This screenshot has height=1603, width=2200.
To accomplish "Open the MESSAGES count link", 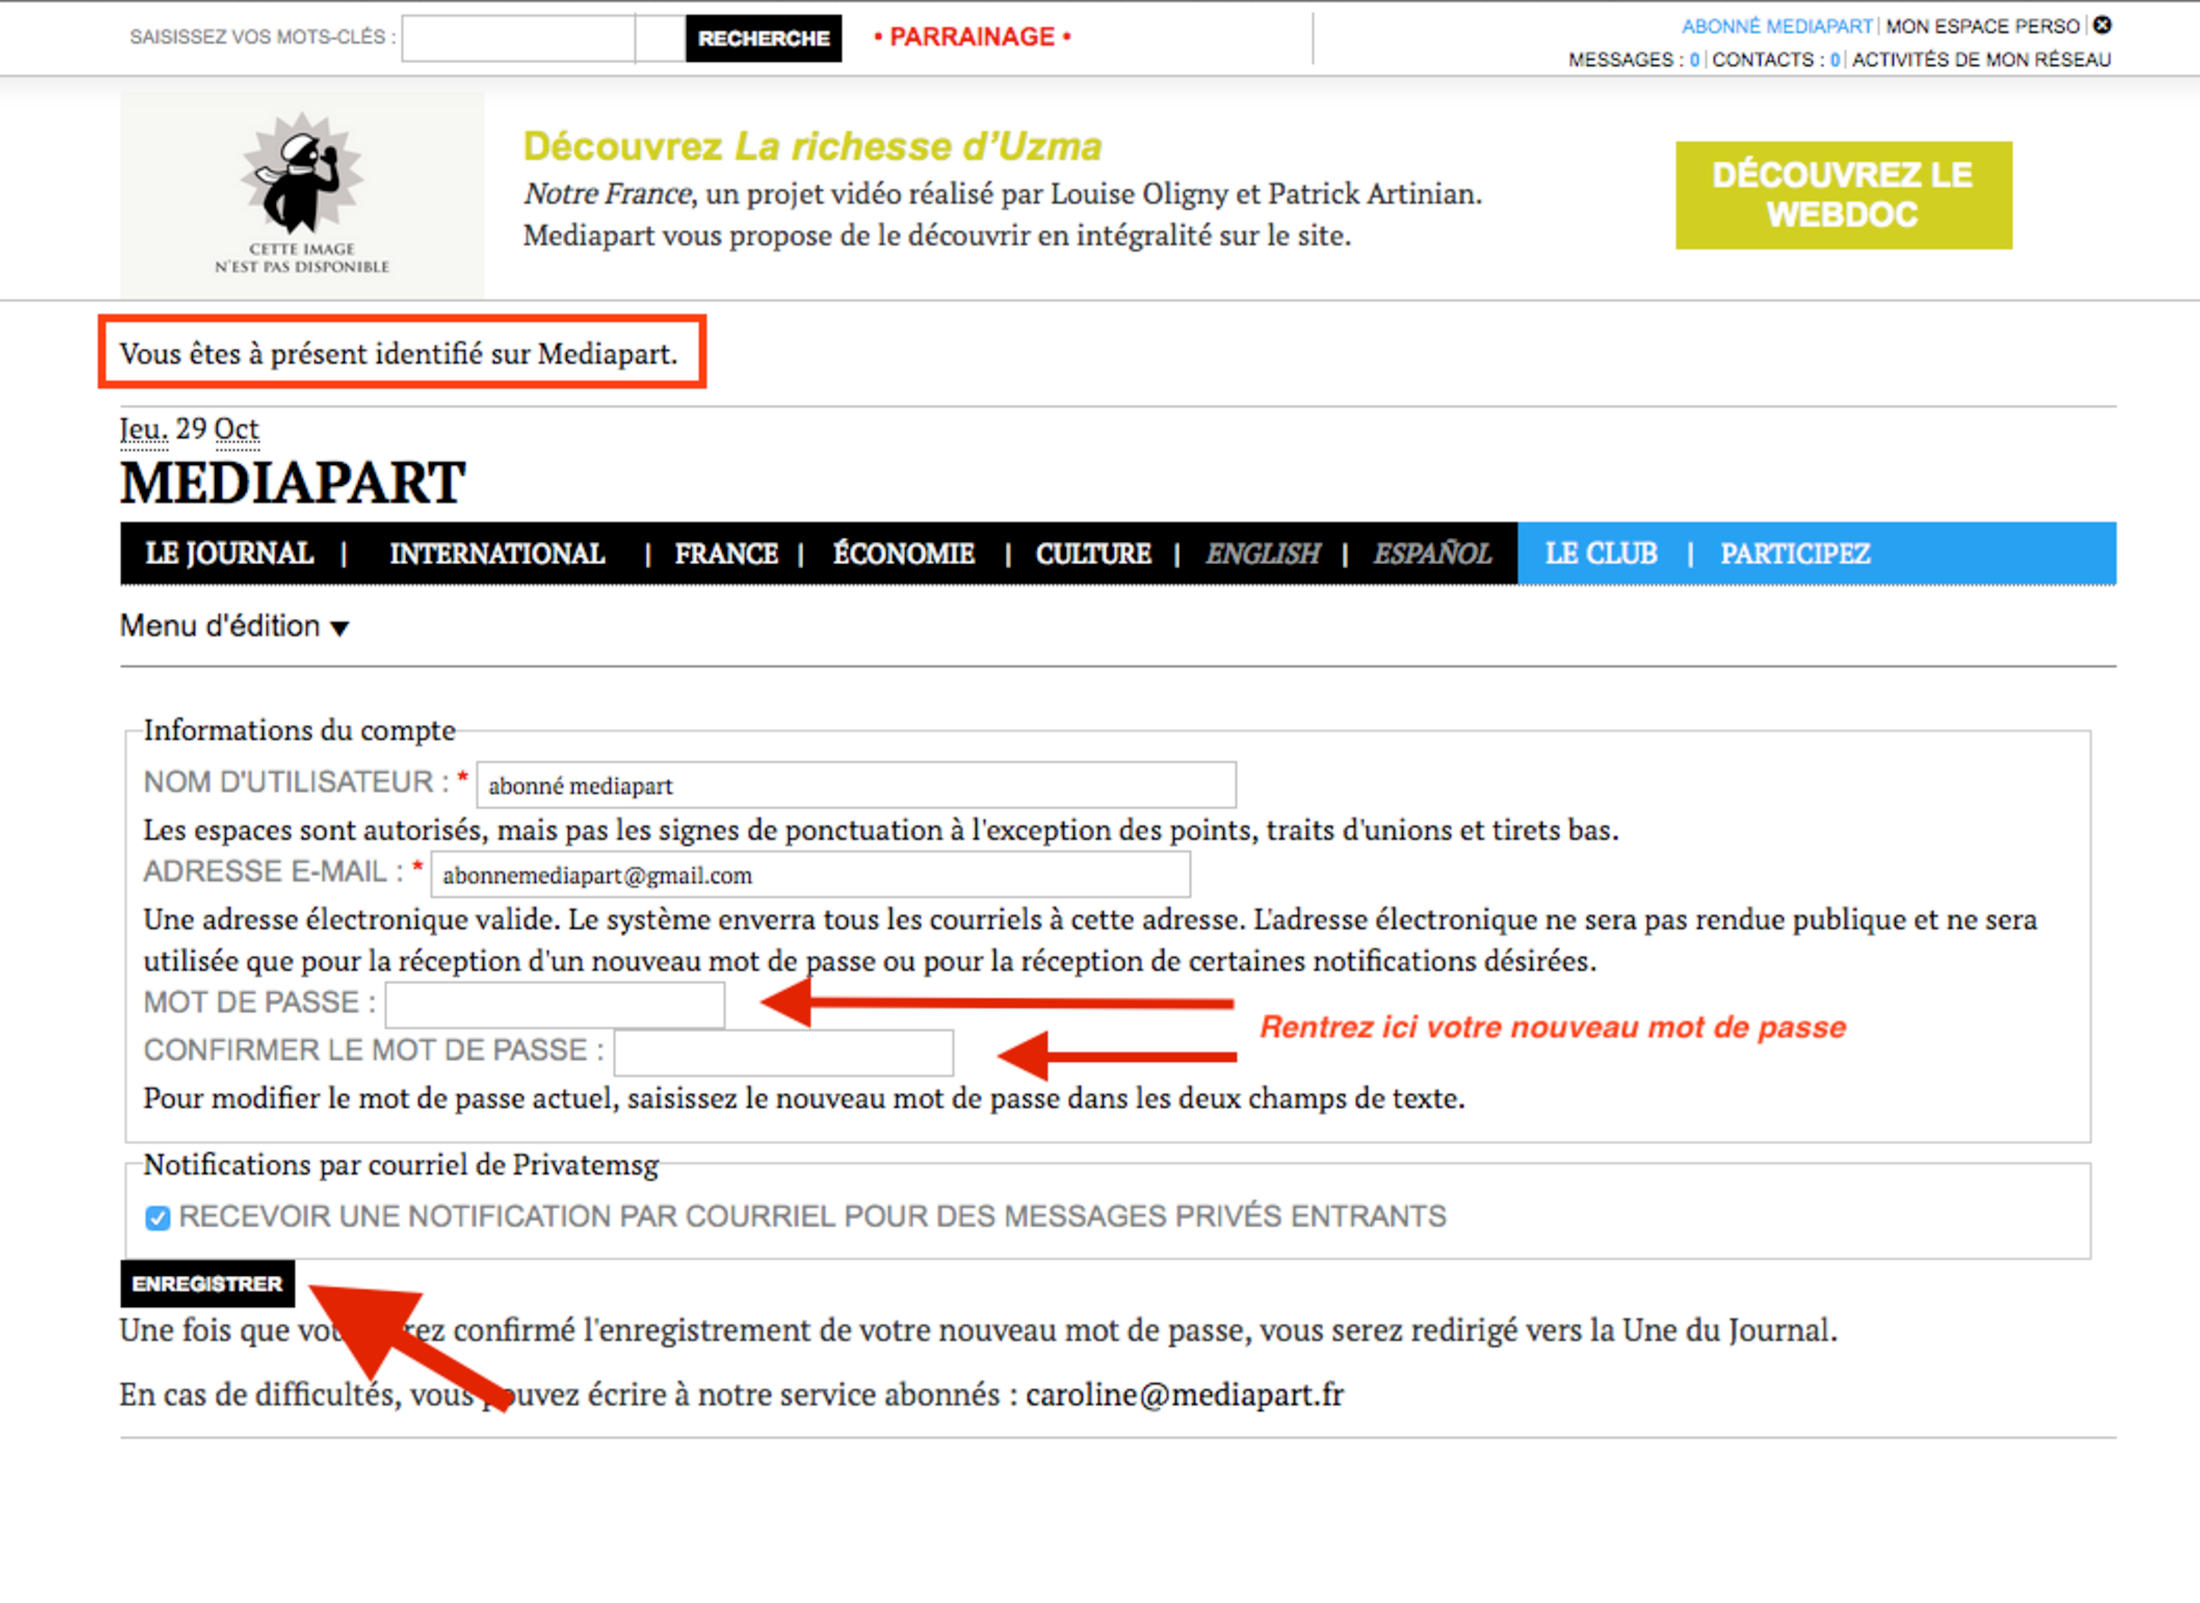I will 1633,59.
